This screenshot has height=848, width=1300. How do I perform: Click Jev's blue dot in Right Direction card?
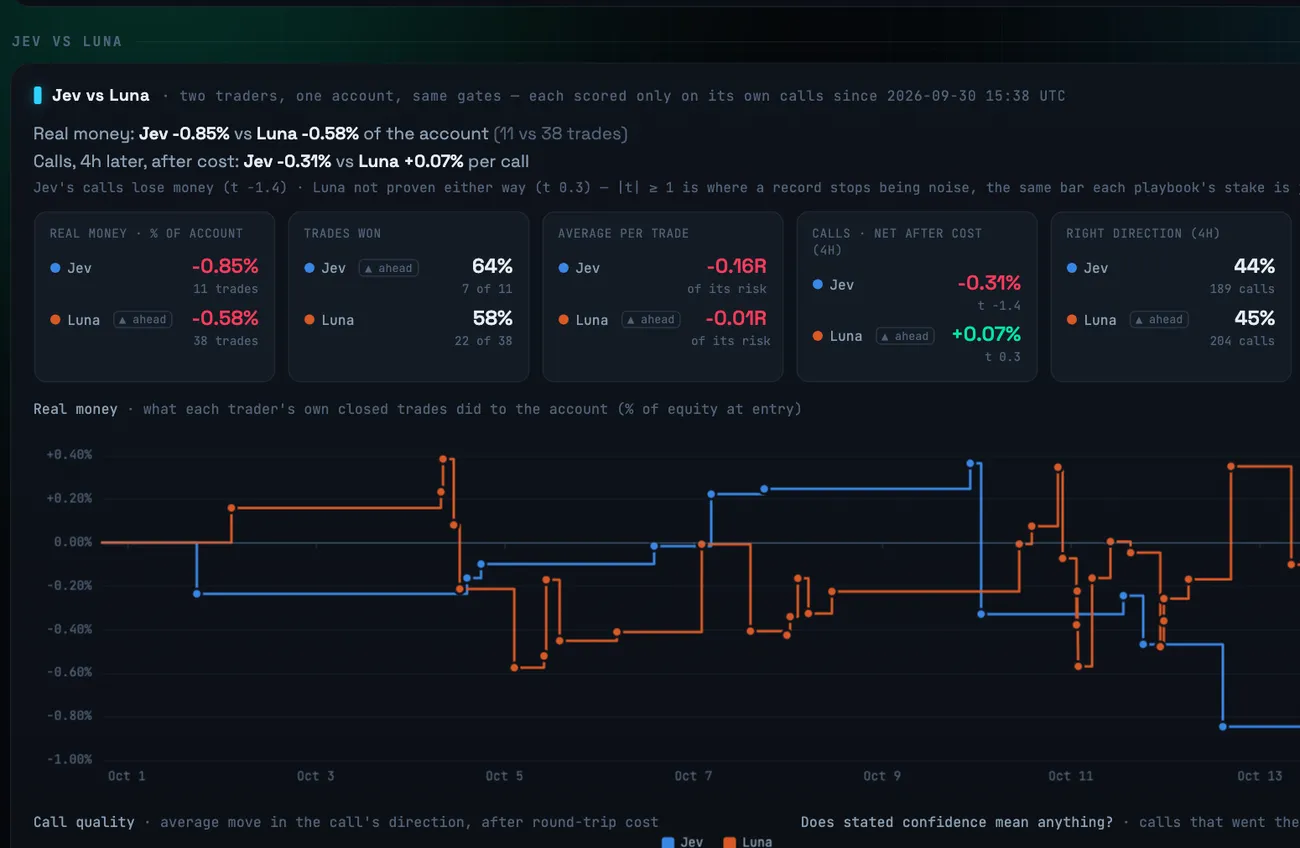[1071, 268]
